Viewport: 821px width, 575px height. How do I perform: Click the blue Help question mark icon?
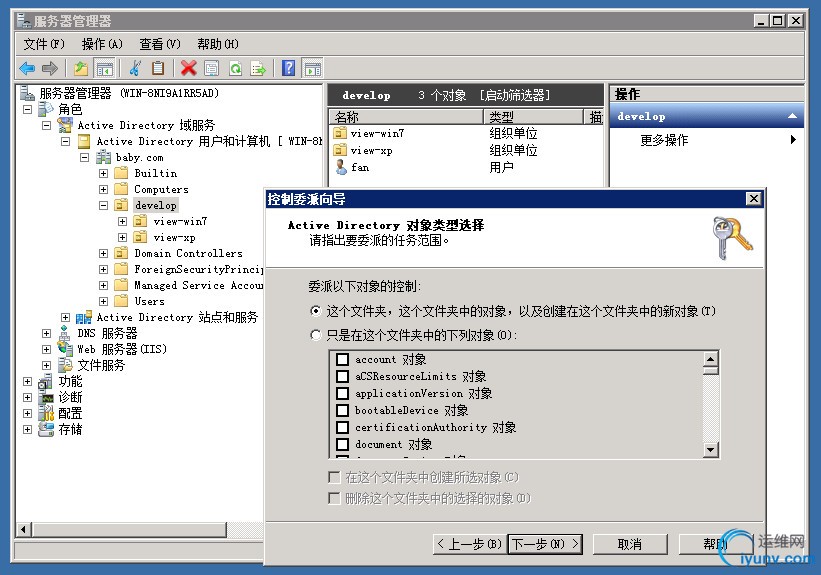[x=289, y=68]
